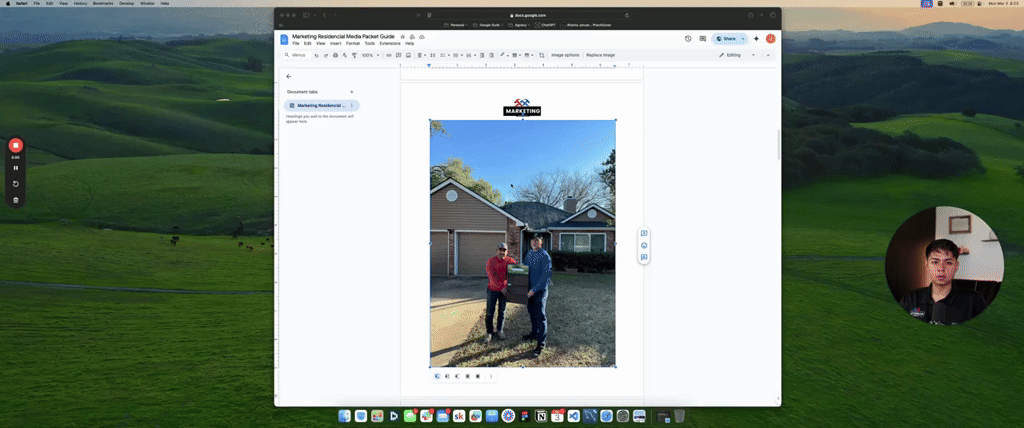Select the Wrap text image option
Viewport: 1024px width, 428px height.
click(447, 376)
